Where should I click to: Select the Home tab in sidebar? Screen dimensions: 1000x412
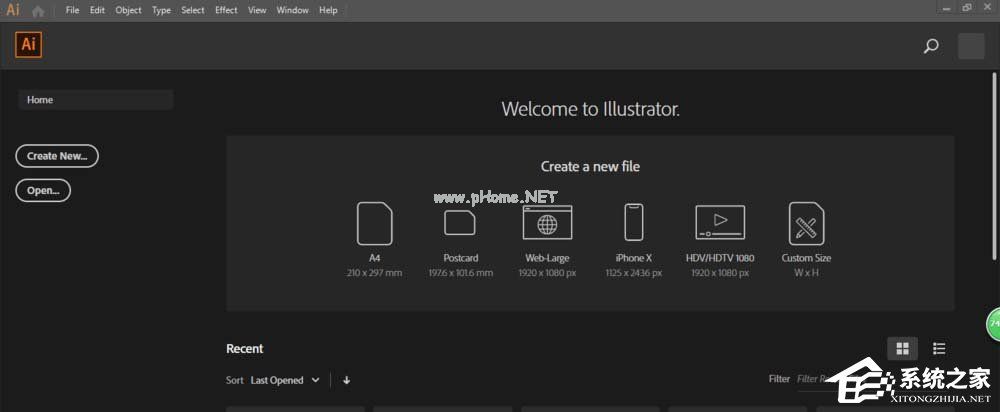96,99
